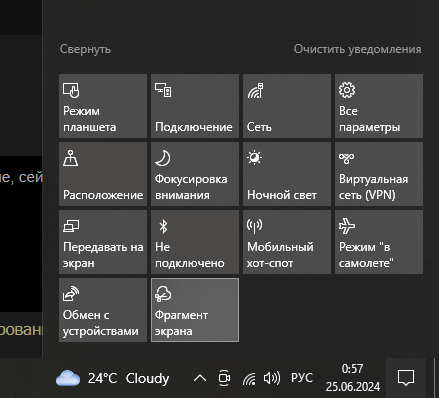The image size is (439, 398).
Task: Switch input language via РУС indicator
Action: (x=302, y=378)
